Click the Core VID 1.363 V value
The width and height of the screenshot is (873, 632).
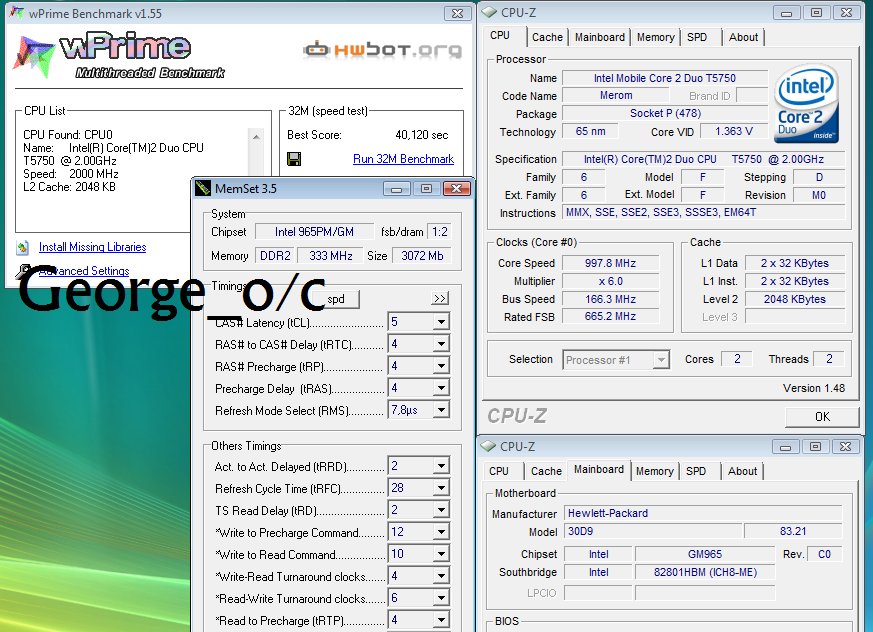[x=734, y=131]
